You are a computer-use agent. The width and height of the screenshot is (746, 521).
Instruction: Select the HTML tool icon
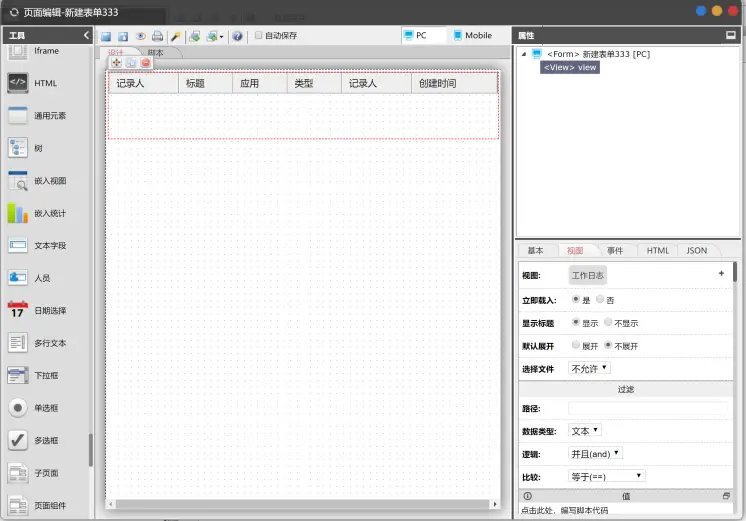click(18, 83)
